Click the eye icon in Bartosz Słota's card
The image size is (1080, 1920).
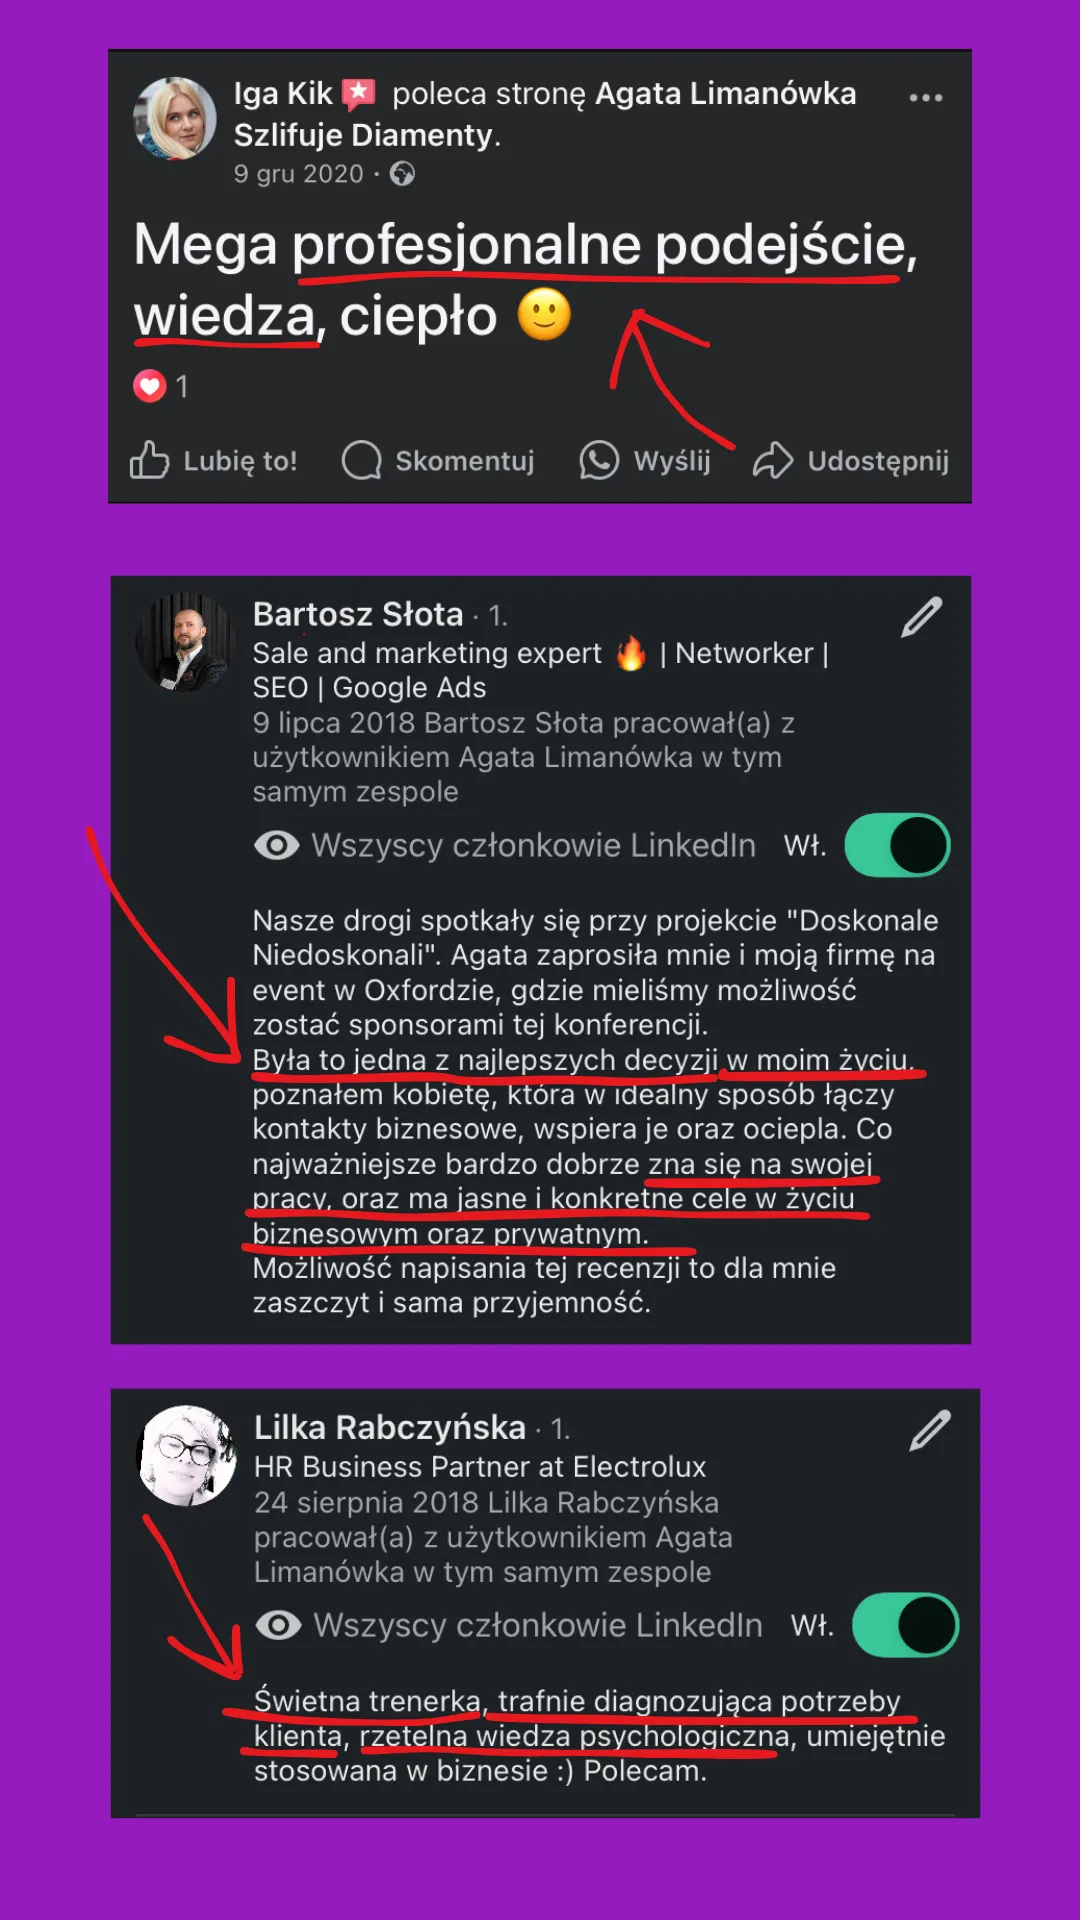point(277,845)
